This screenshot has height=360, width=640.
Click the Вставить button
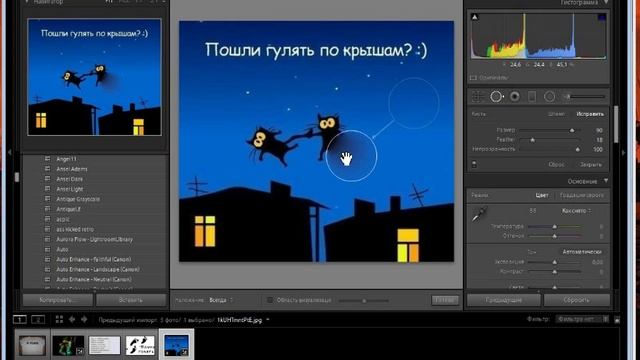pyautogui.click(x=131, y=300)
